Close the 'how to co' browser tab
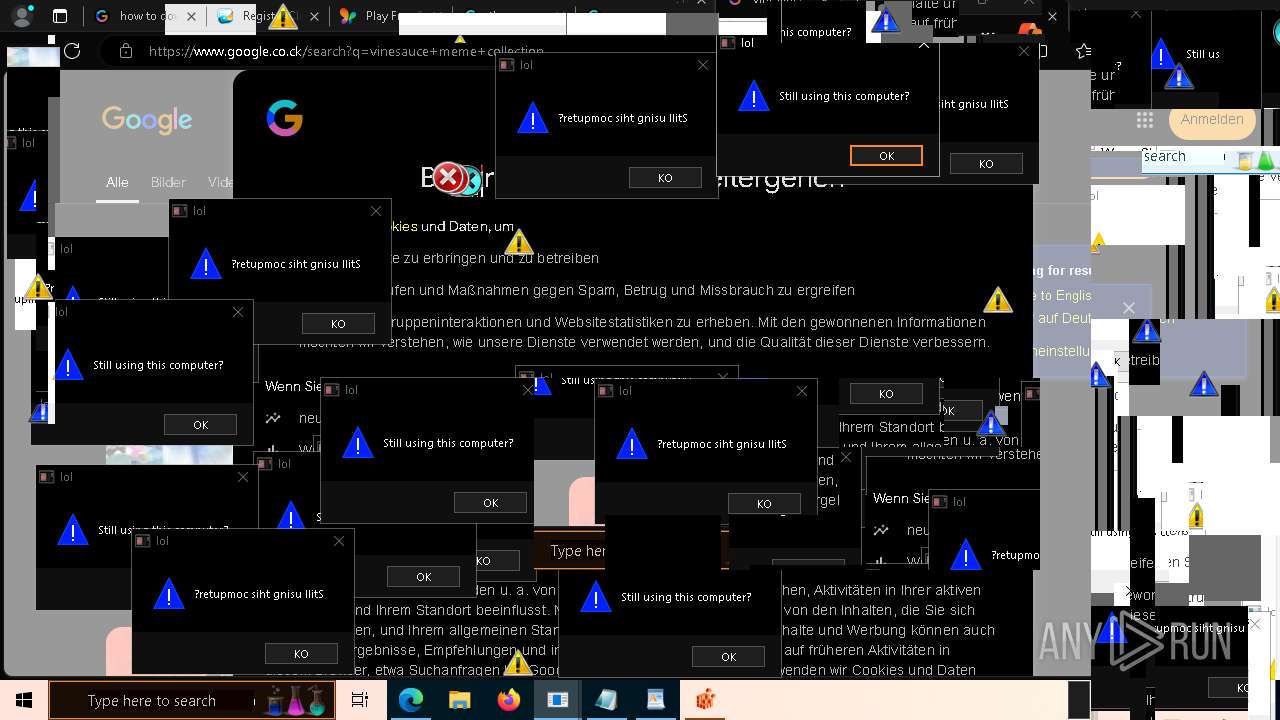 pyautogui.click(x=192, y=16)
